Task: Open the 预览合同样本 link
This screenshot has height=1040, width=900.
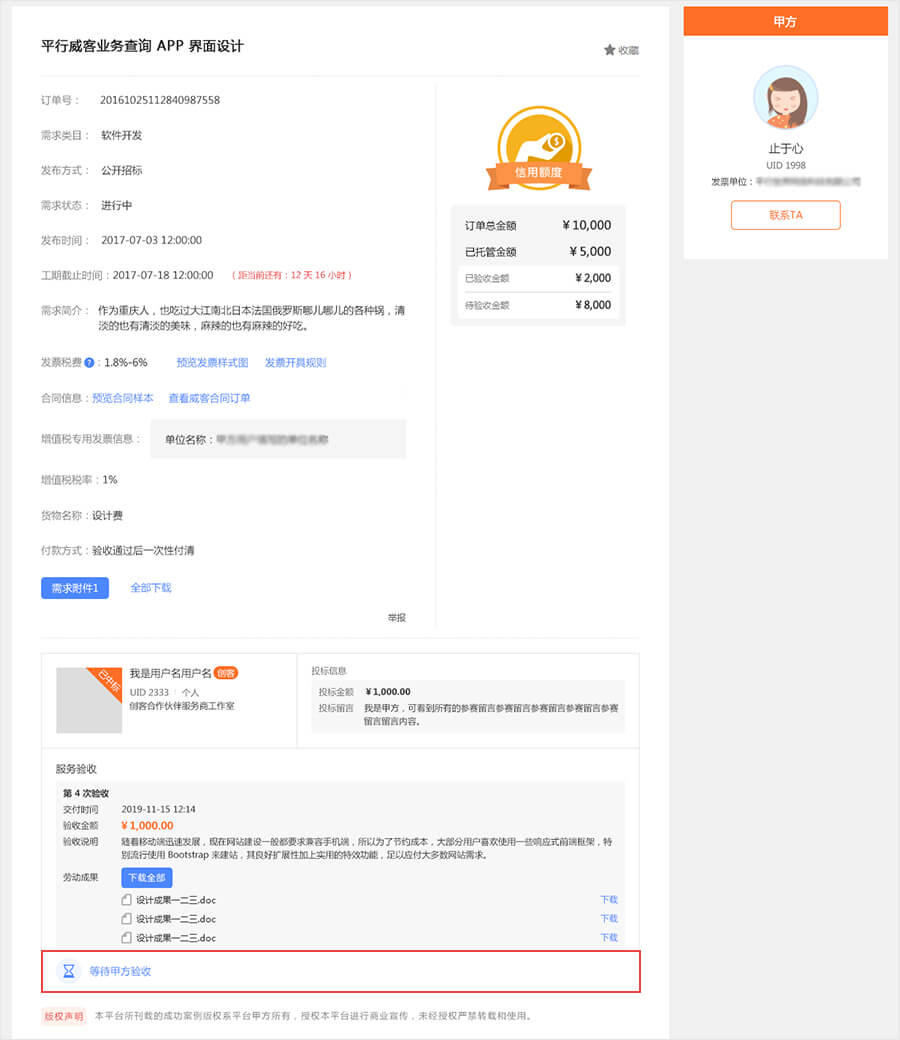Action: (123, 398)
